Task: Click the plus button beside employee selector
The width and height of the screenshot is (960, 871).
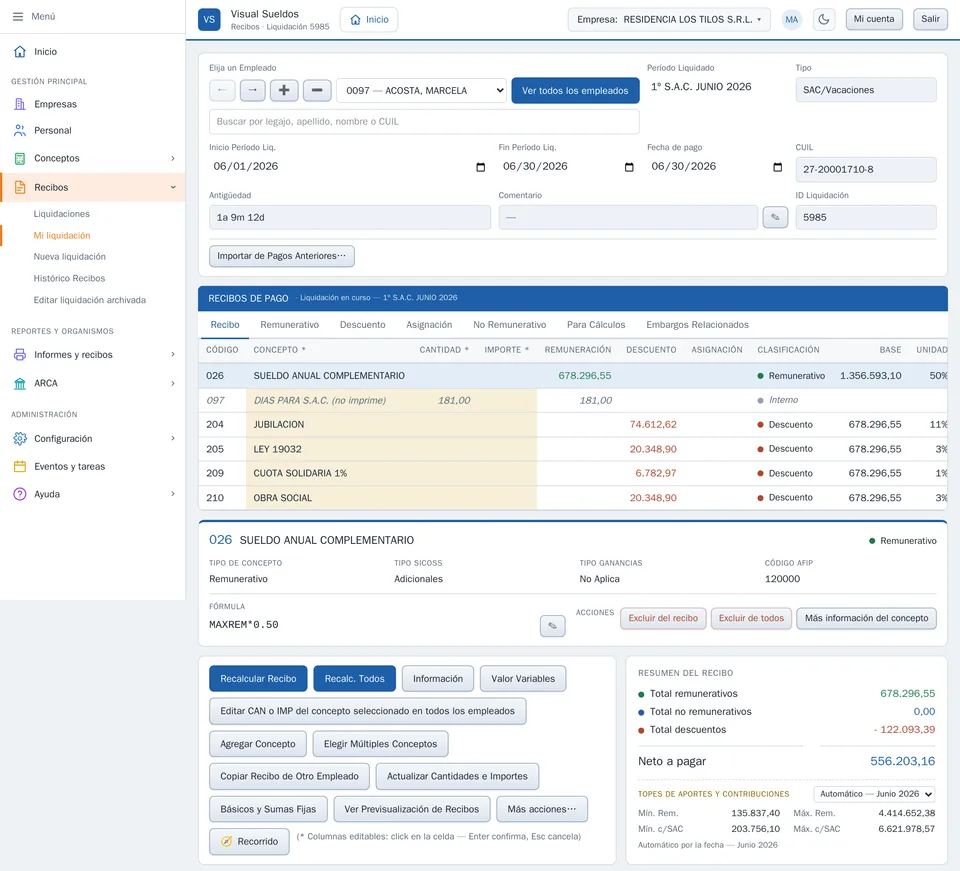Action: pyautogui.click(x=284, y=91)
